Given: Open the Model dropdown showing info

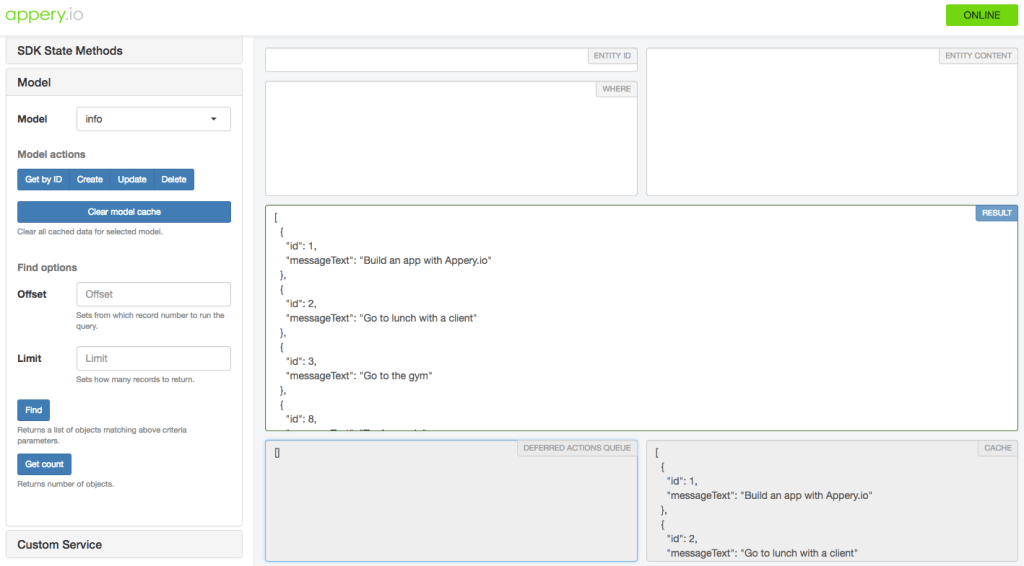Looking at the screenshot, I should click(153, 119).
